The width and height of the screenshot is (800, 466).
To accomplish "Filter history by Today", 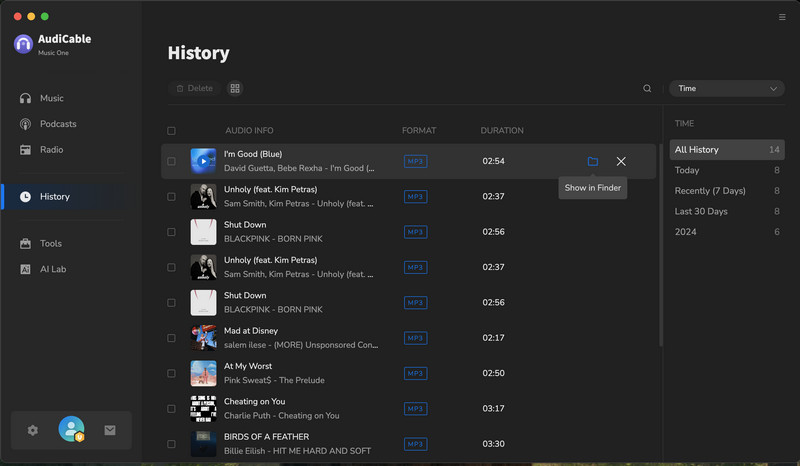I will [x=727, y=170].
